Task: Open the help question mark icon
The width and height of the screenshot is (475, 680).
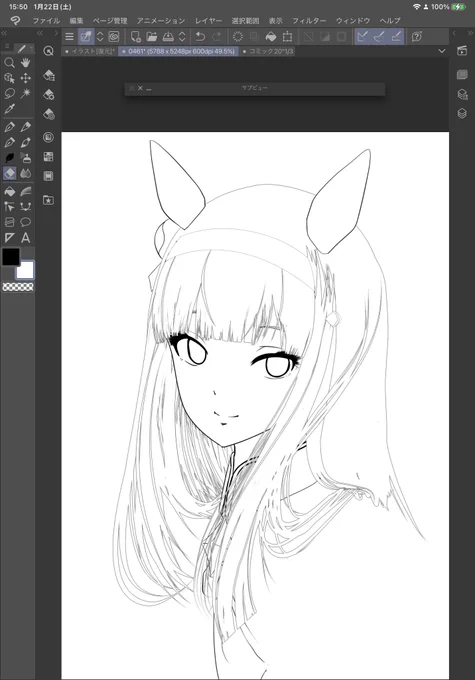Action: tap(416, 36)
